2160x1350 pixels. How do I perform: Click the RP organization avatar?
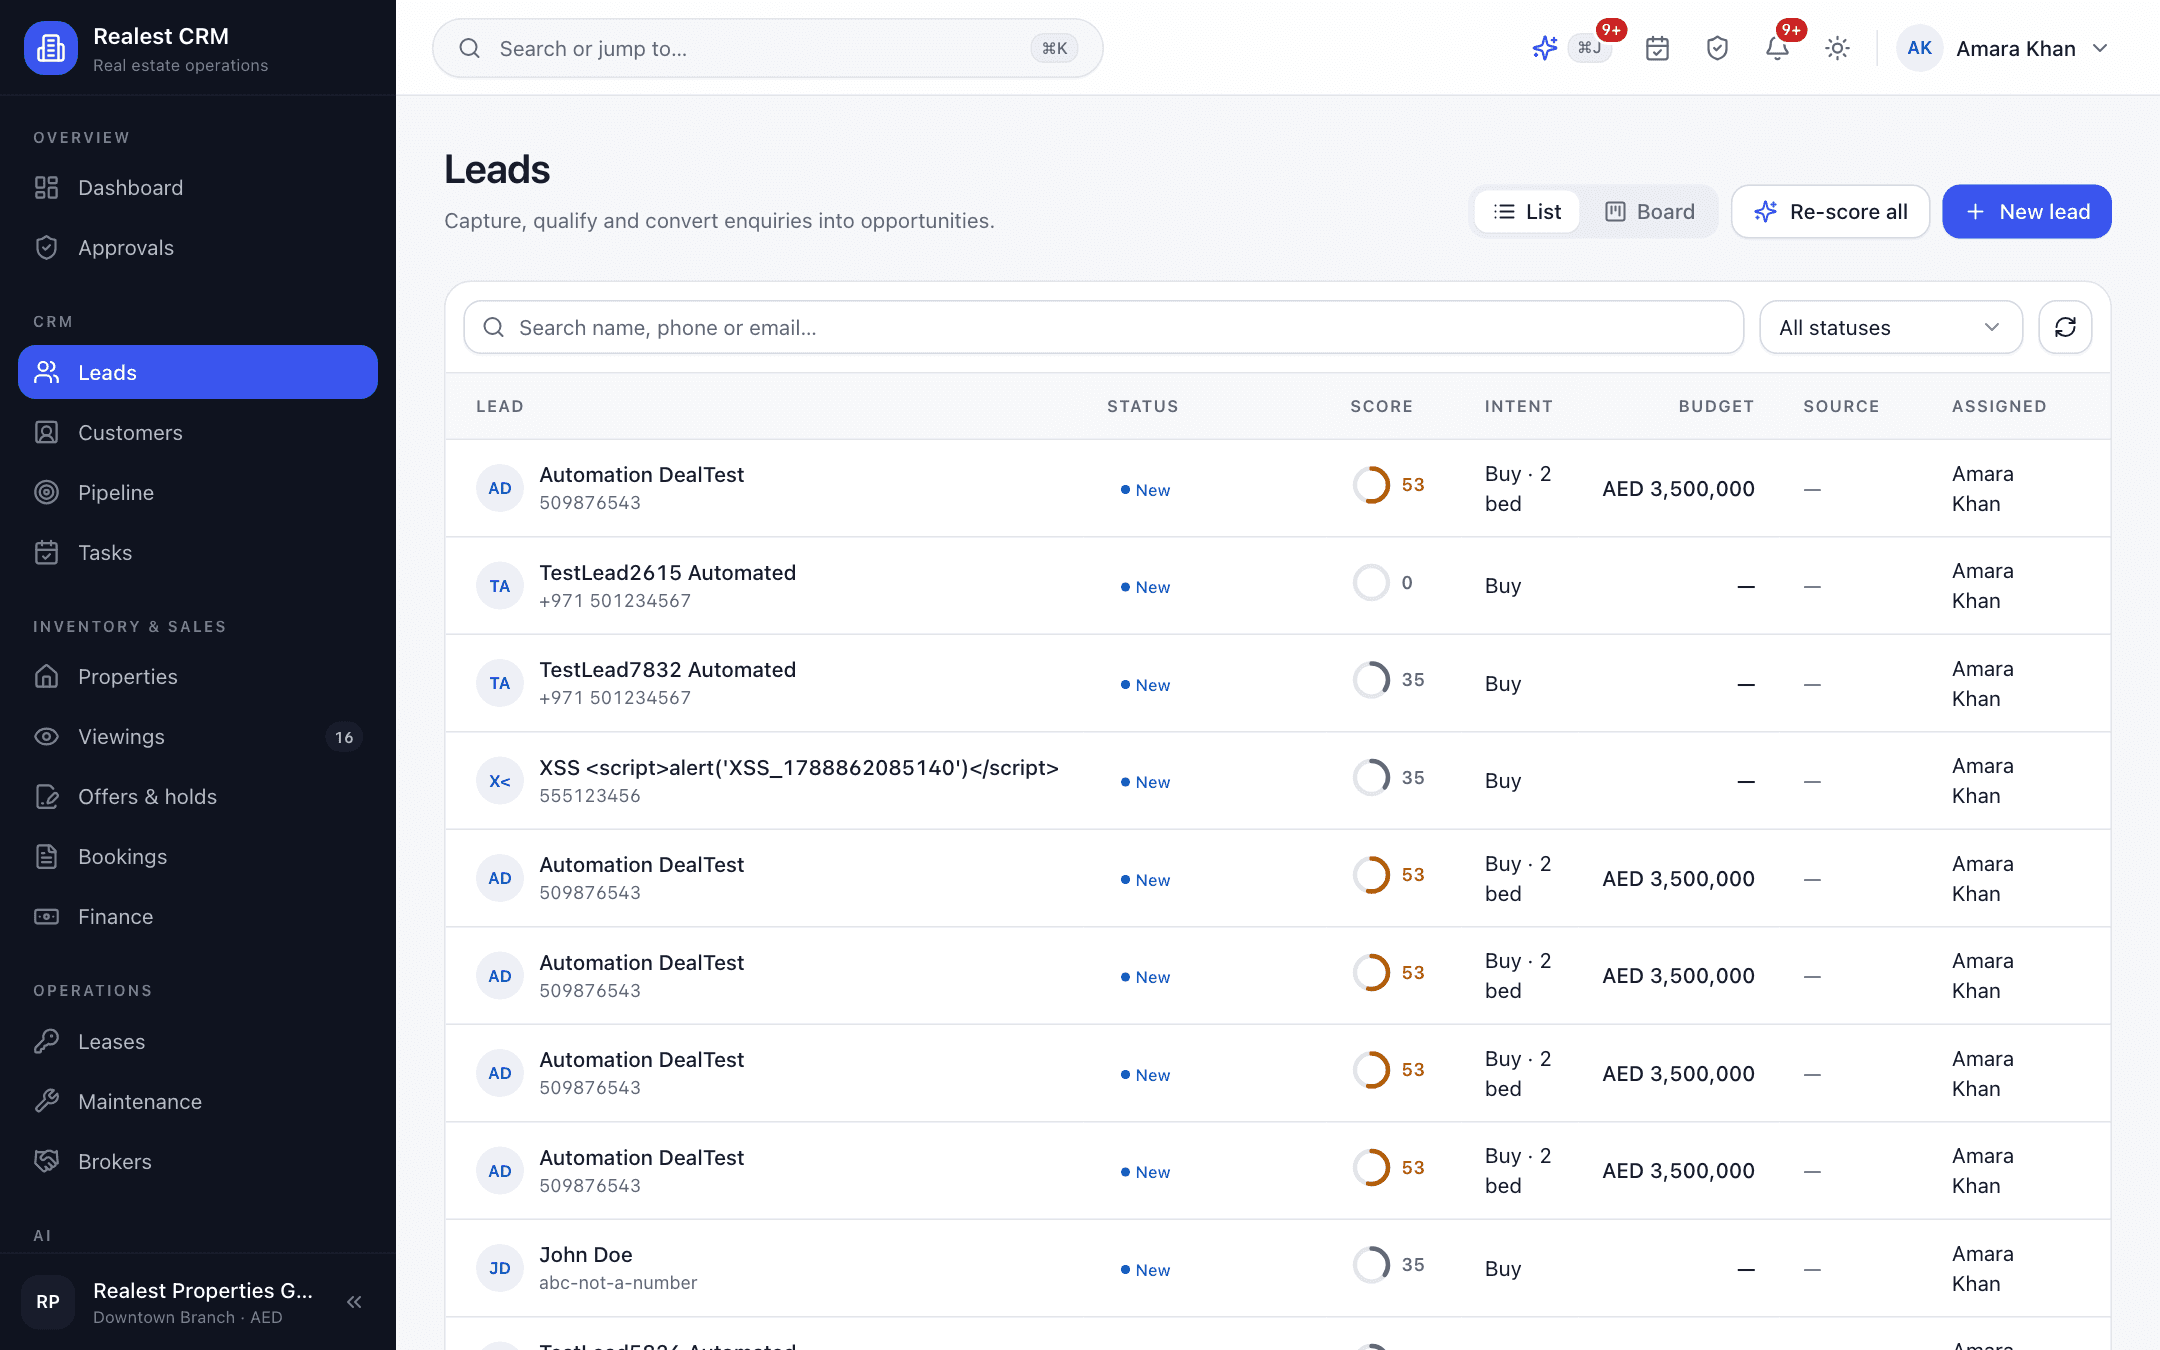click(x=48, y=1302)
